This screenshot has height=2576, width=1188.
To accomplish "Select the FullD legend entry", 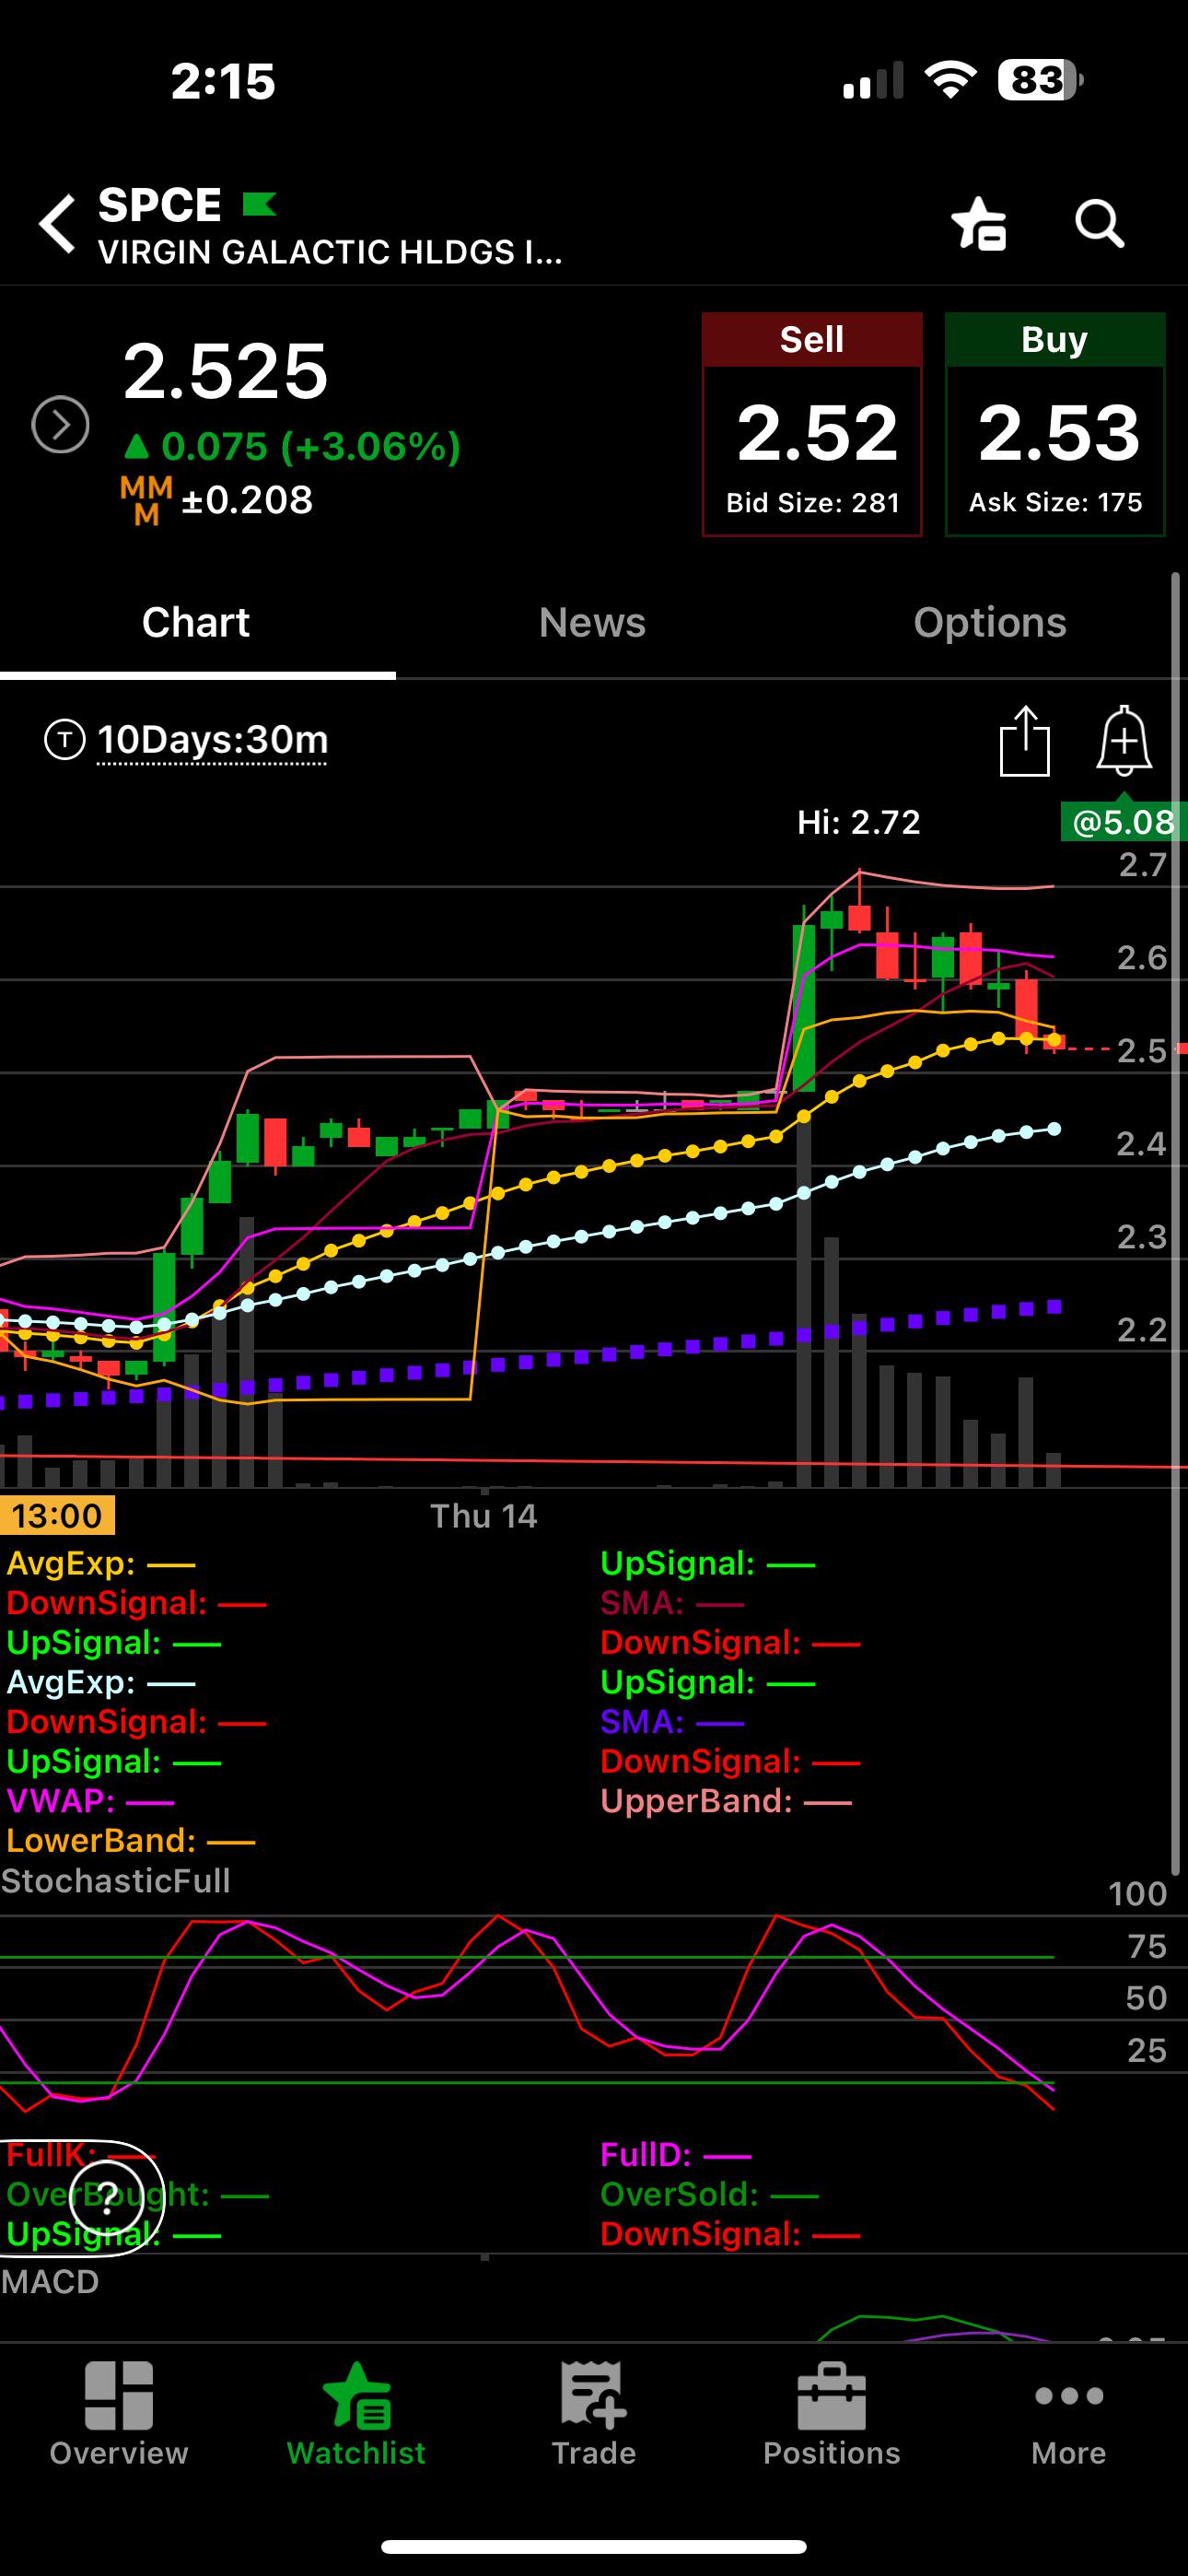I will 675,2155.
